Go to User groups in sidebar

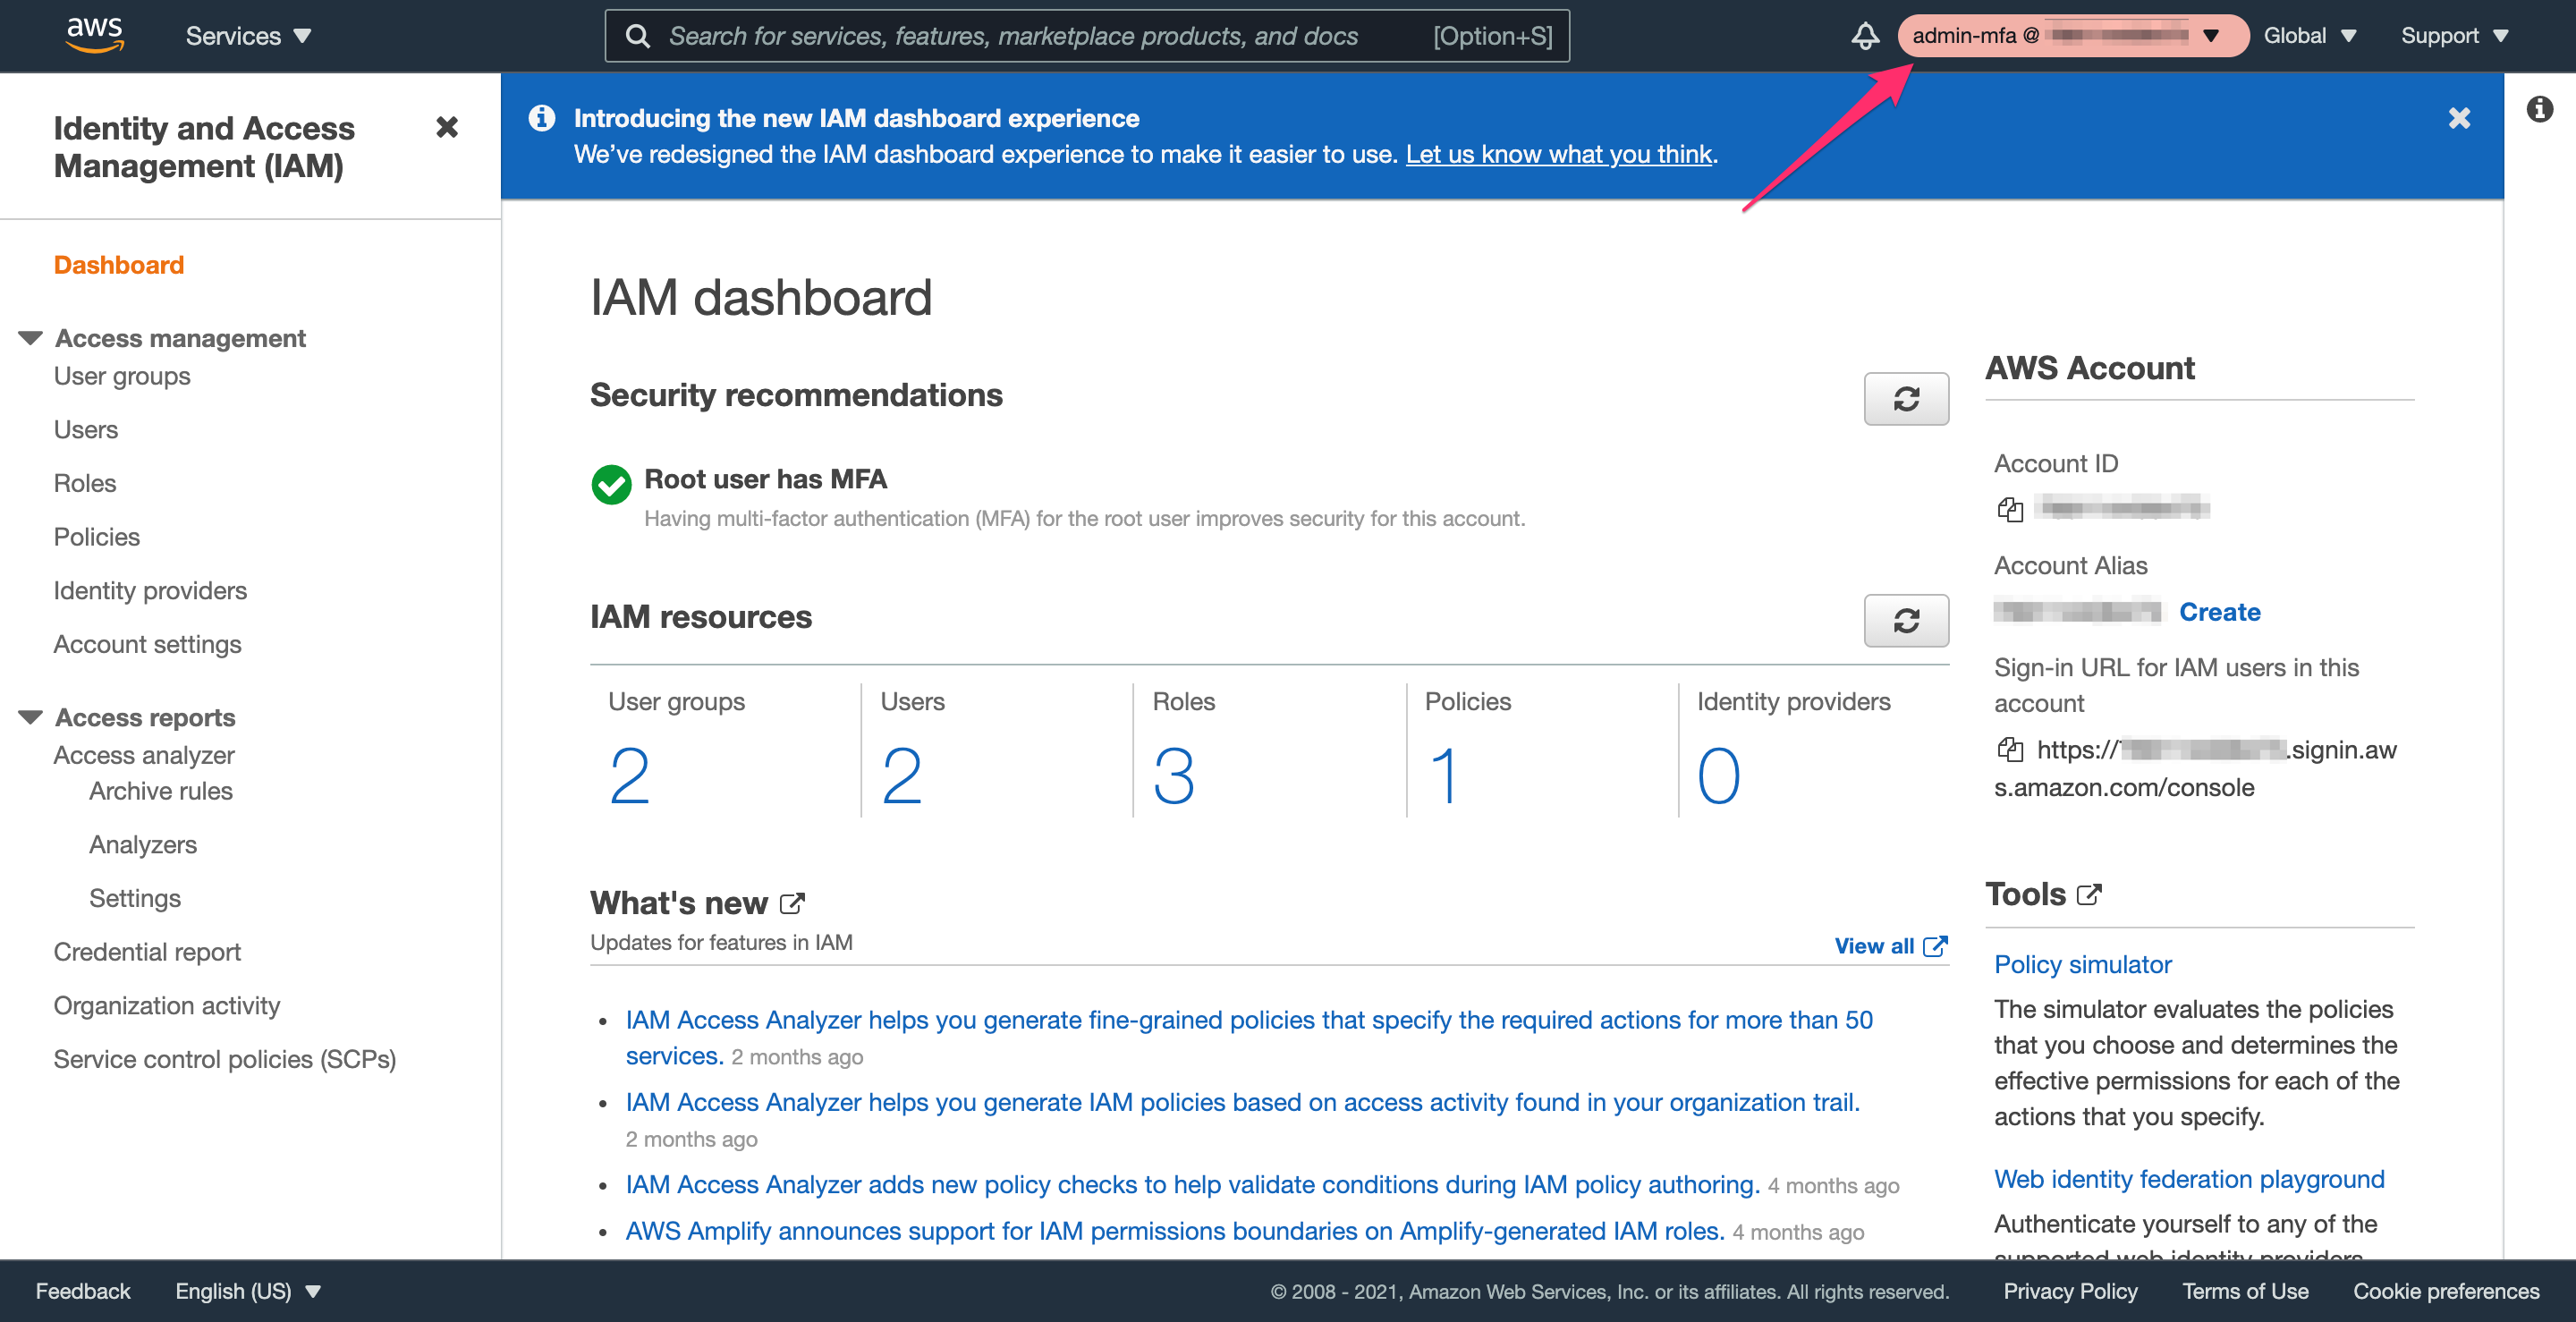tap(122, 376)
